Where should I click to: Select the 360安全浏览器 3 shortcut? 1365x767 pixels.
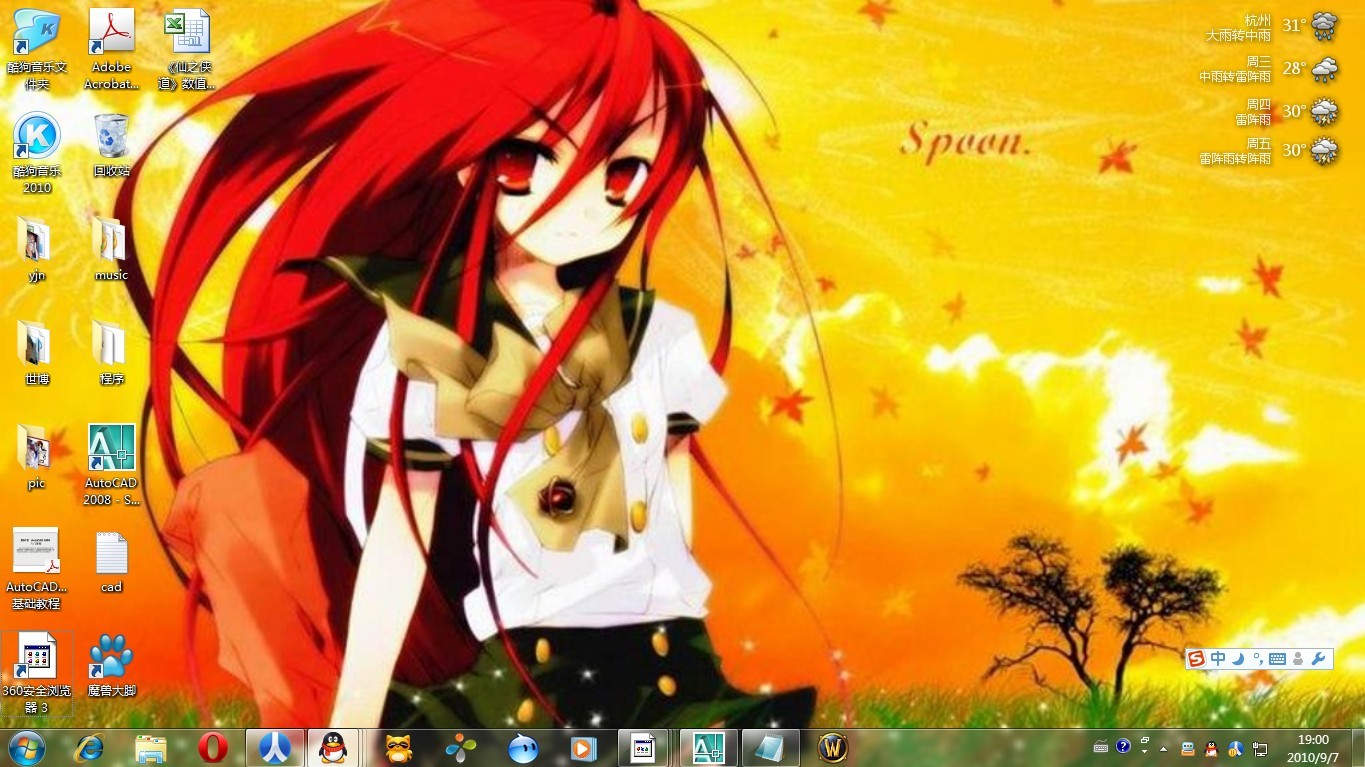tap(37, 672)
